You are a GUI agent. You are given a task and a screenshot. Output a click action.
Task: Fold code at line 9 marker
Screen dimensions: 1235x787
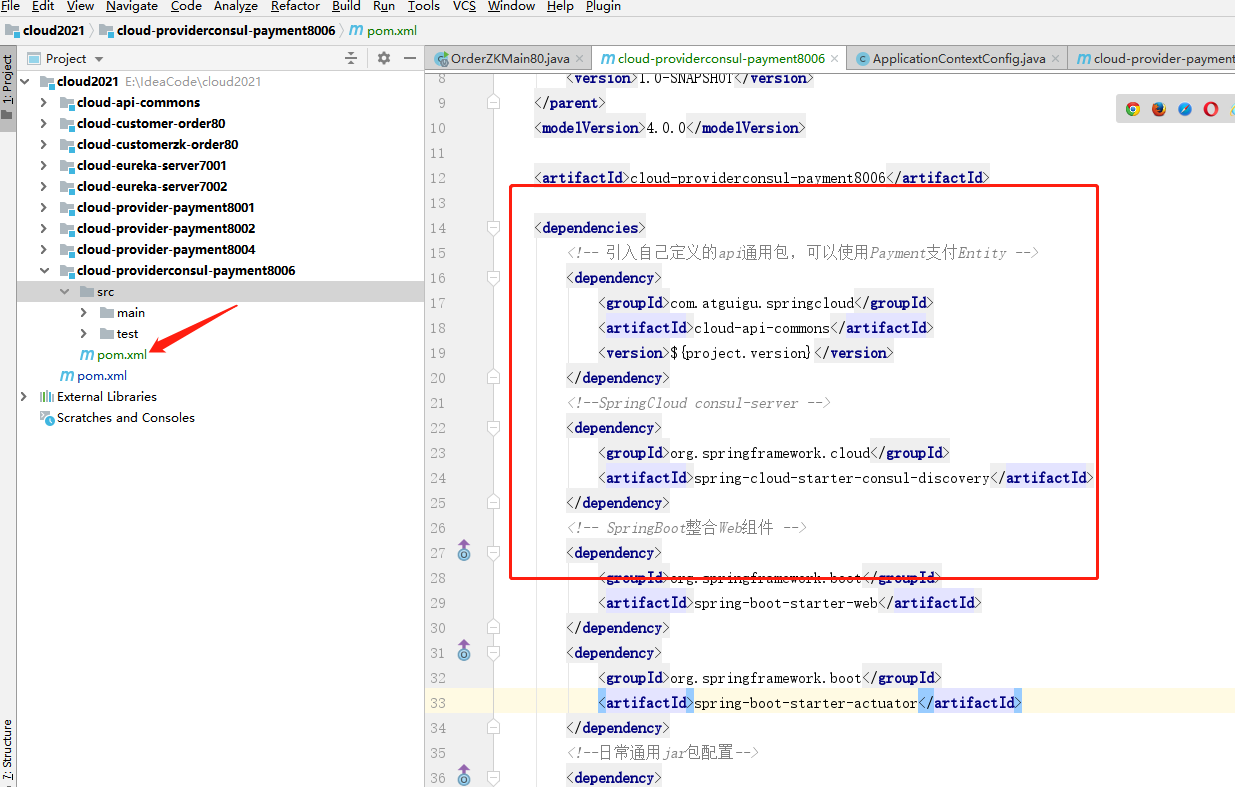tap(493, 102)
